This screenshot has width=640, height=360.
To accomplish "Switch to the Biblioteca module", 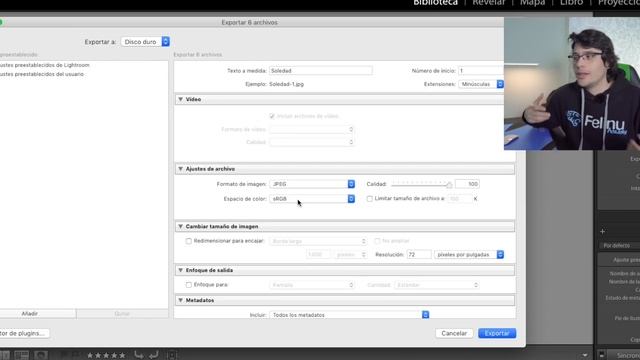I will pyautogui.click(x=435, y=3).
